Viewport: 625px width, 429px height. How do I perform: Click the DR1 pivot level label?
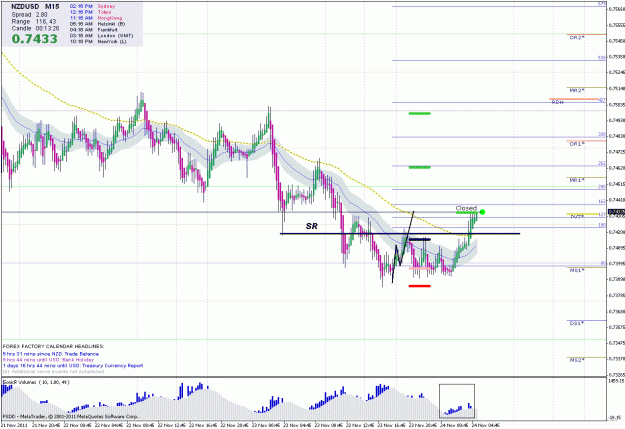pyautogui.click(x=577, y=144)
